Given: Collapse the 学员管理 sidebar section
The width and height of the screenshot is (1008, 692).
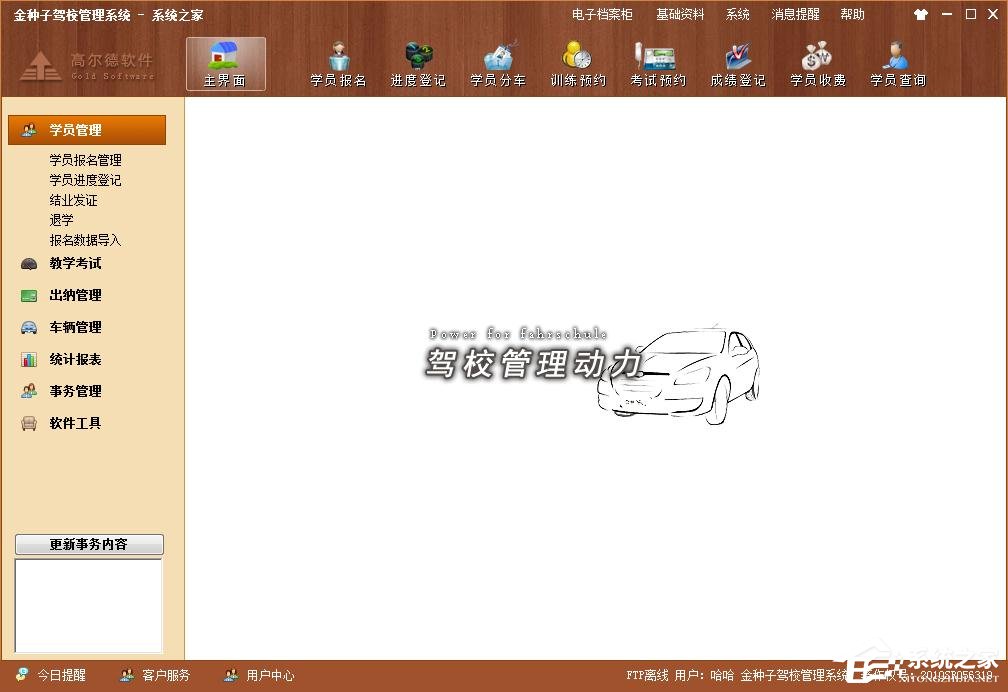Looking at the screenshot, I should click(87, 130).
